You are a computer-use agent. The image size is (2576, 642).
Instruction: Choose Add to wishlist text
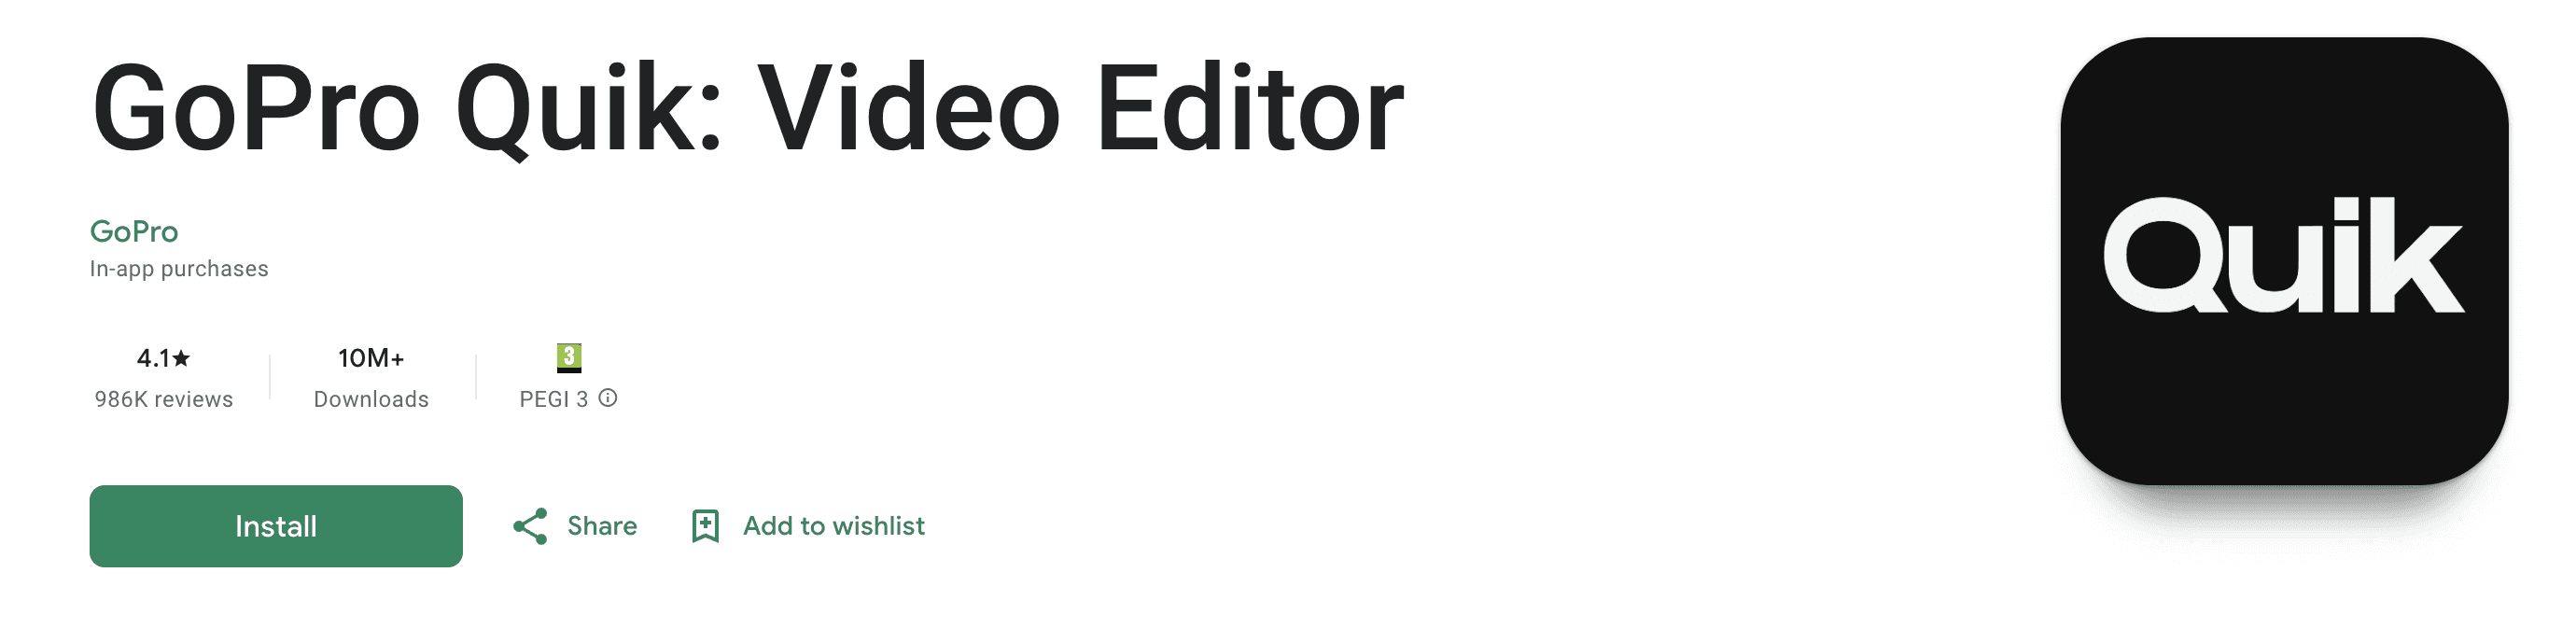pyautogui.click(x=834, y=526)
